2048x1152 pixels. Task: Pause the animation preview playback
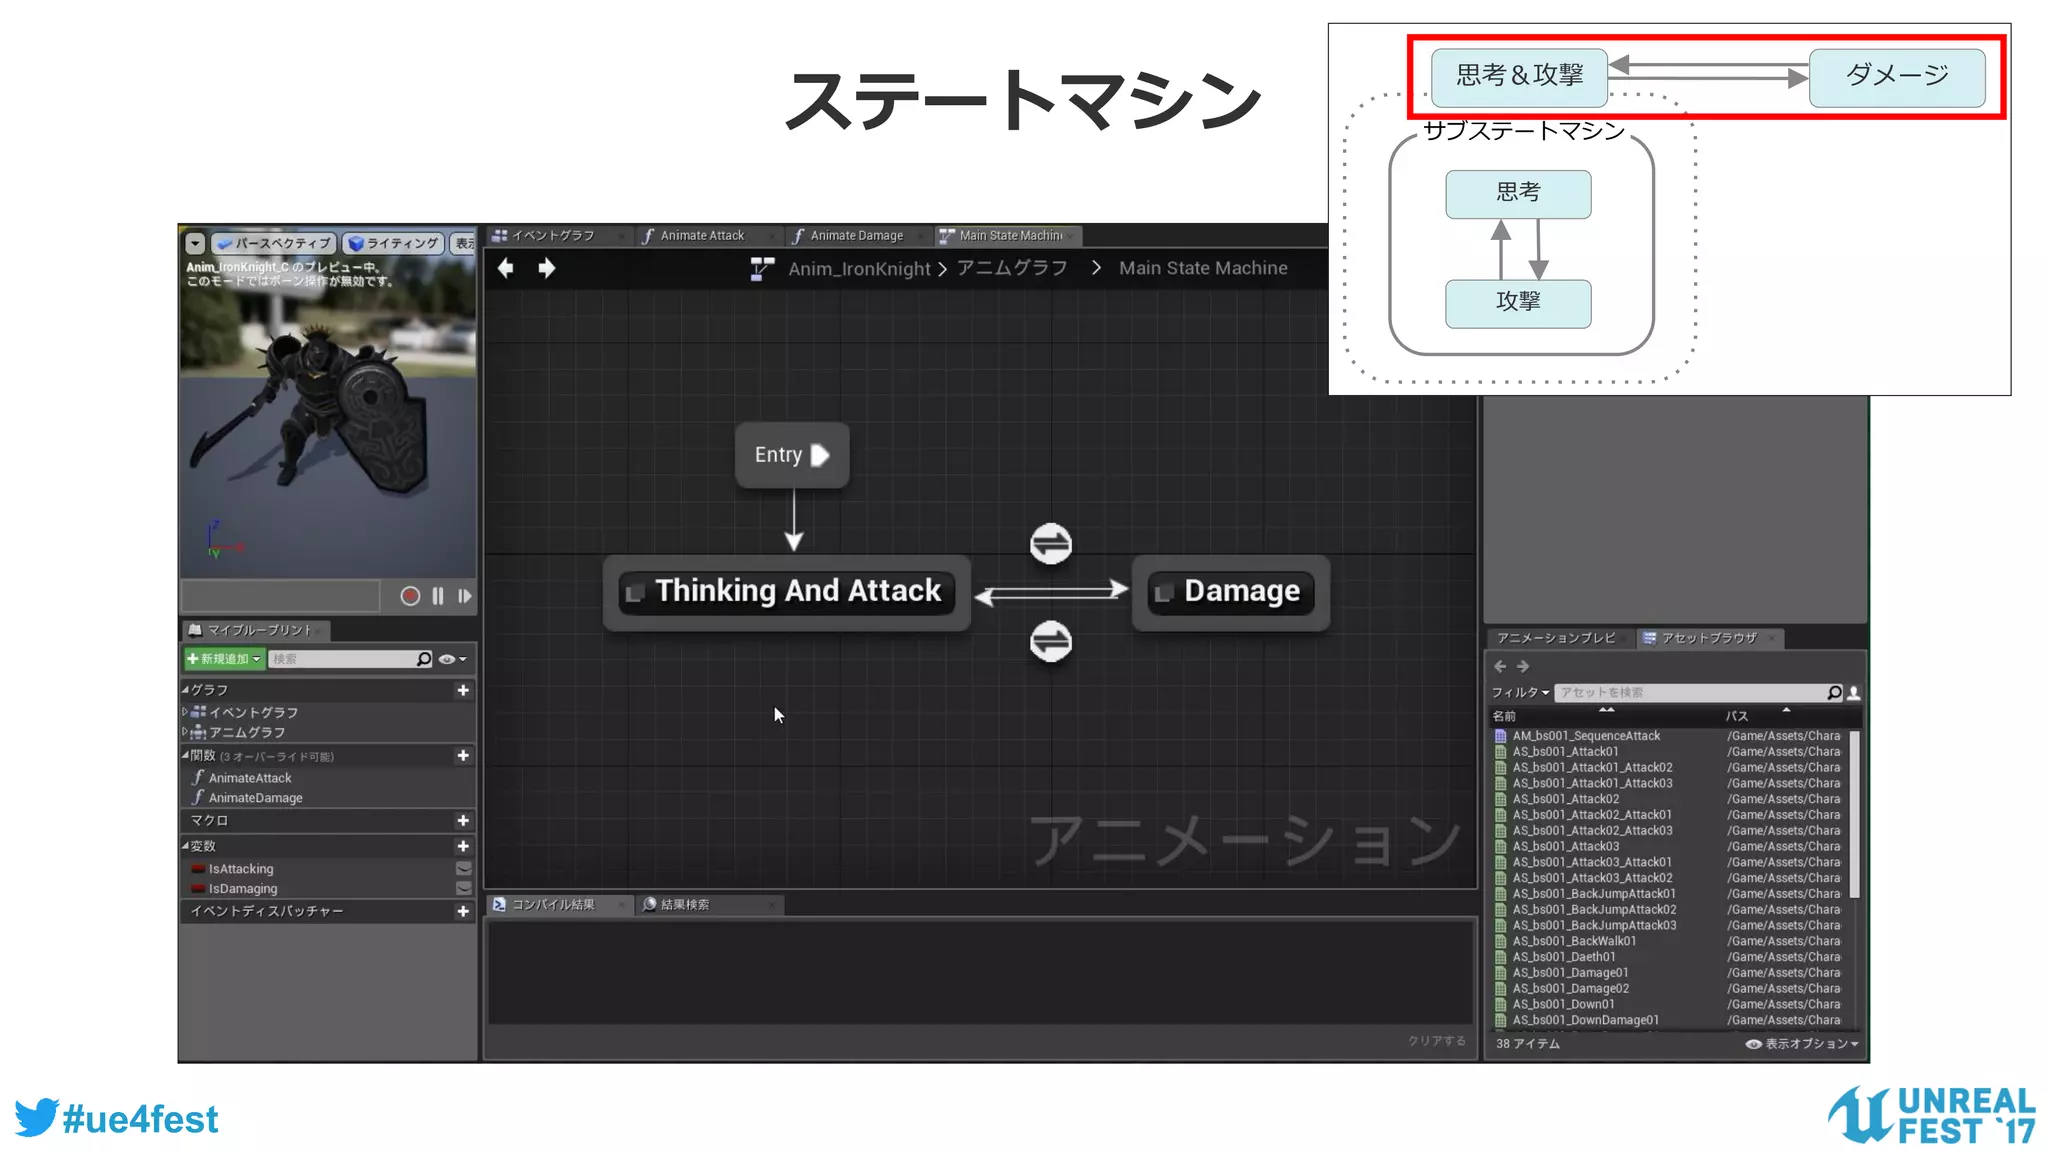tap(438, 596)
